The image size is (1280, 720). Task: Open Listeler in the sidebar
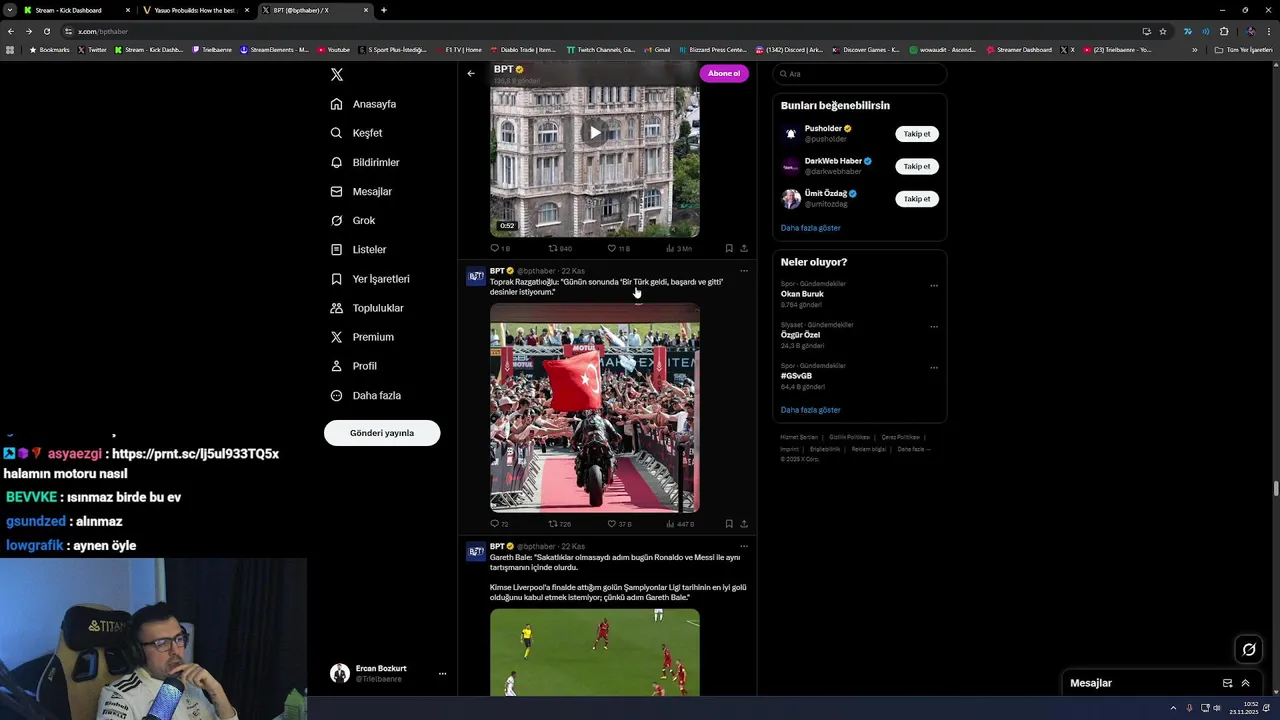point(358,249)
